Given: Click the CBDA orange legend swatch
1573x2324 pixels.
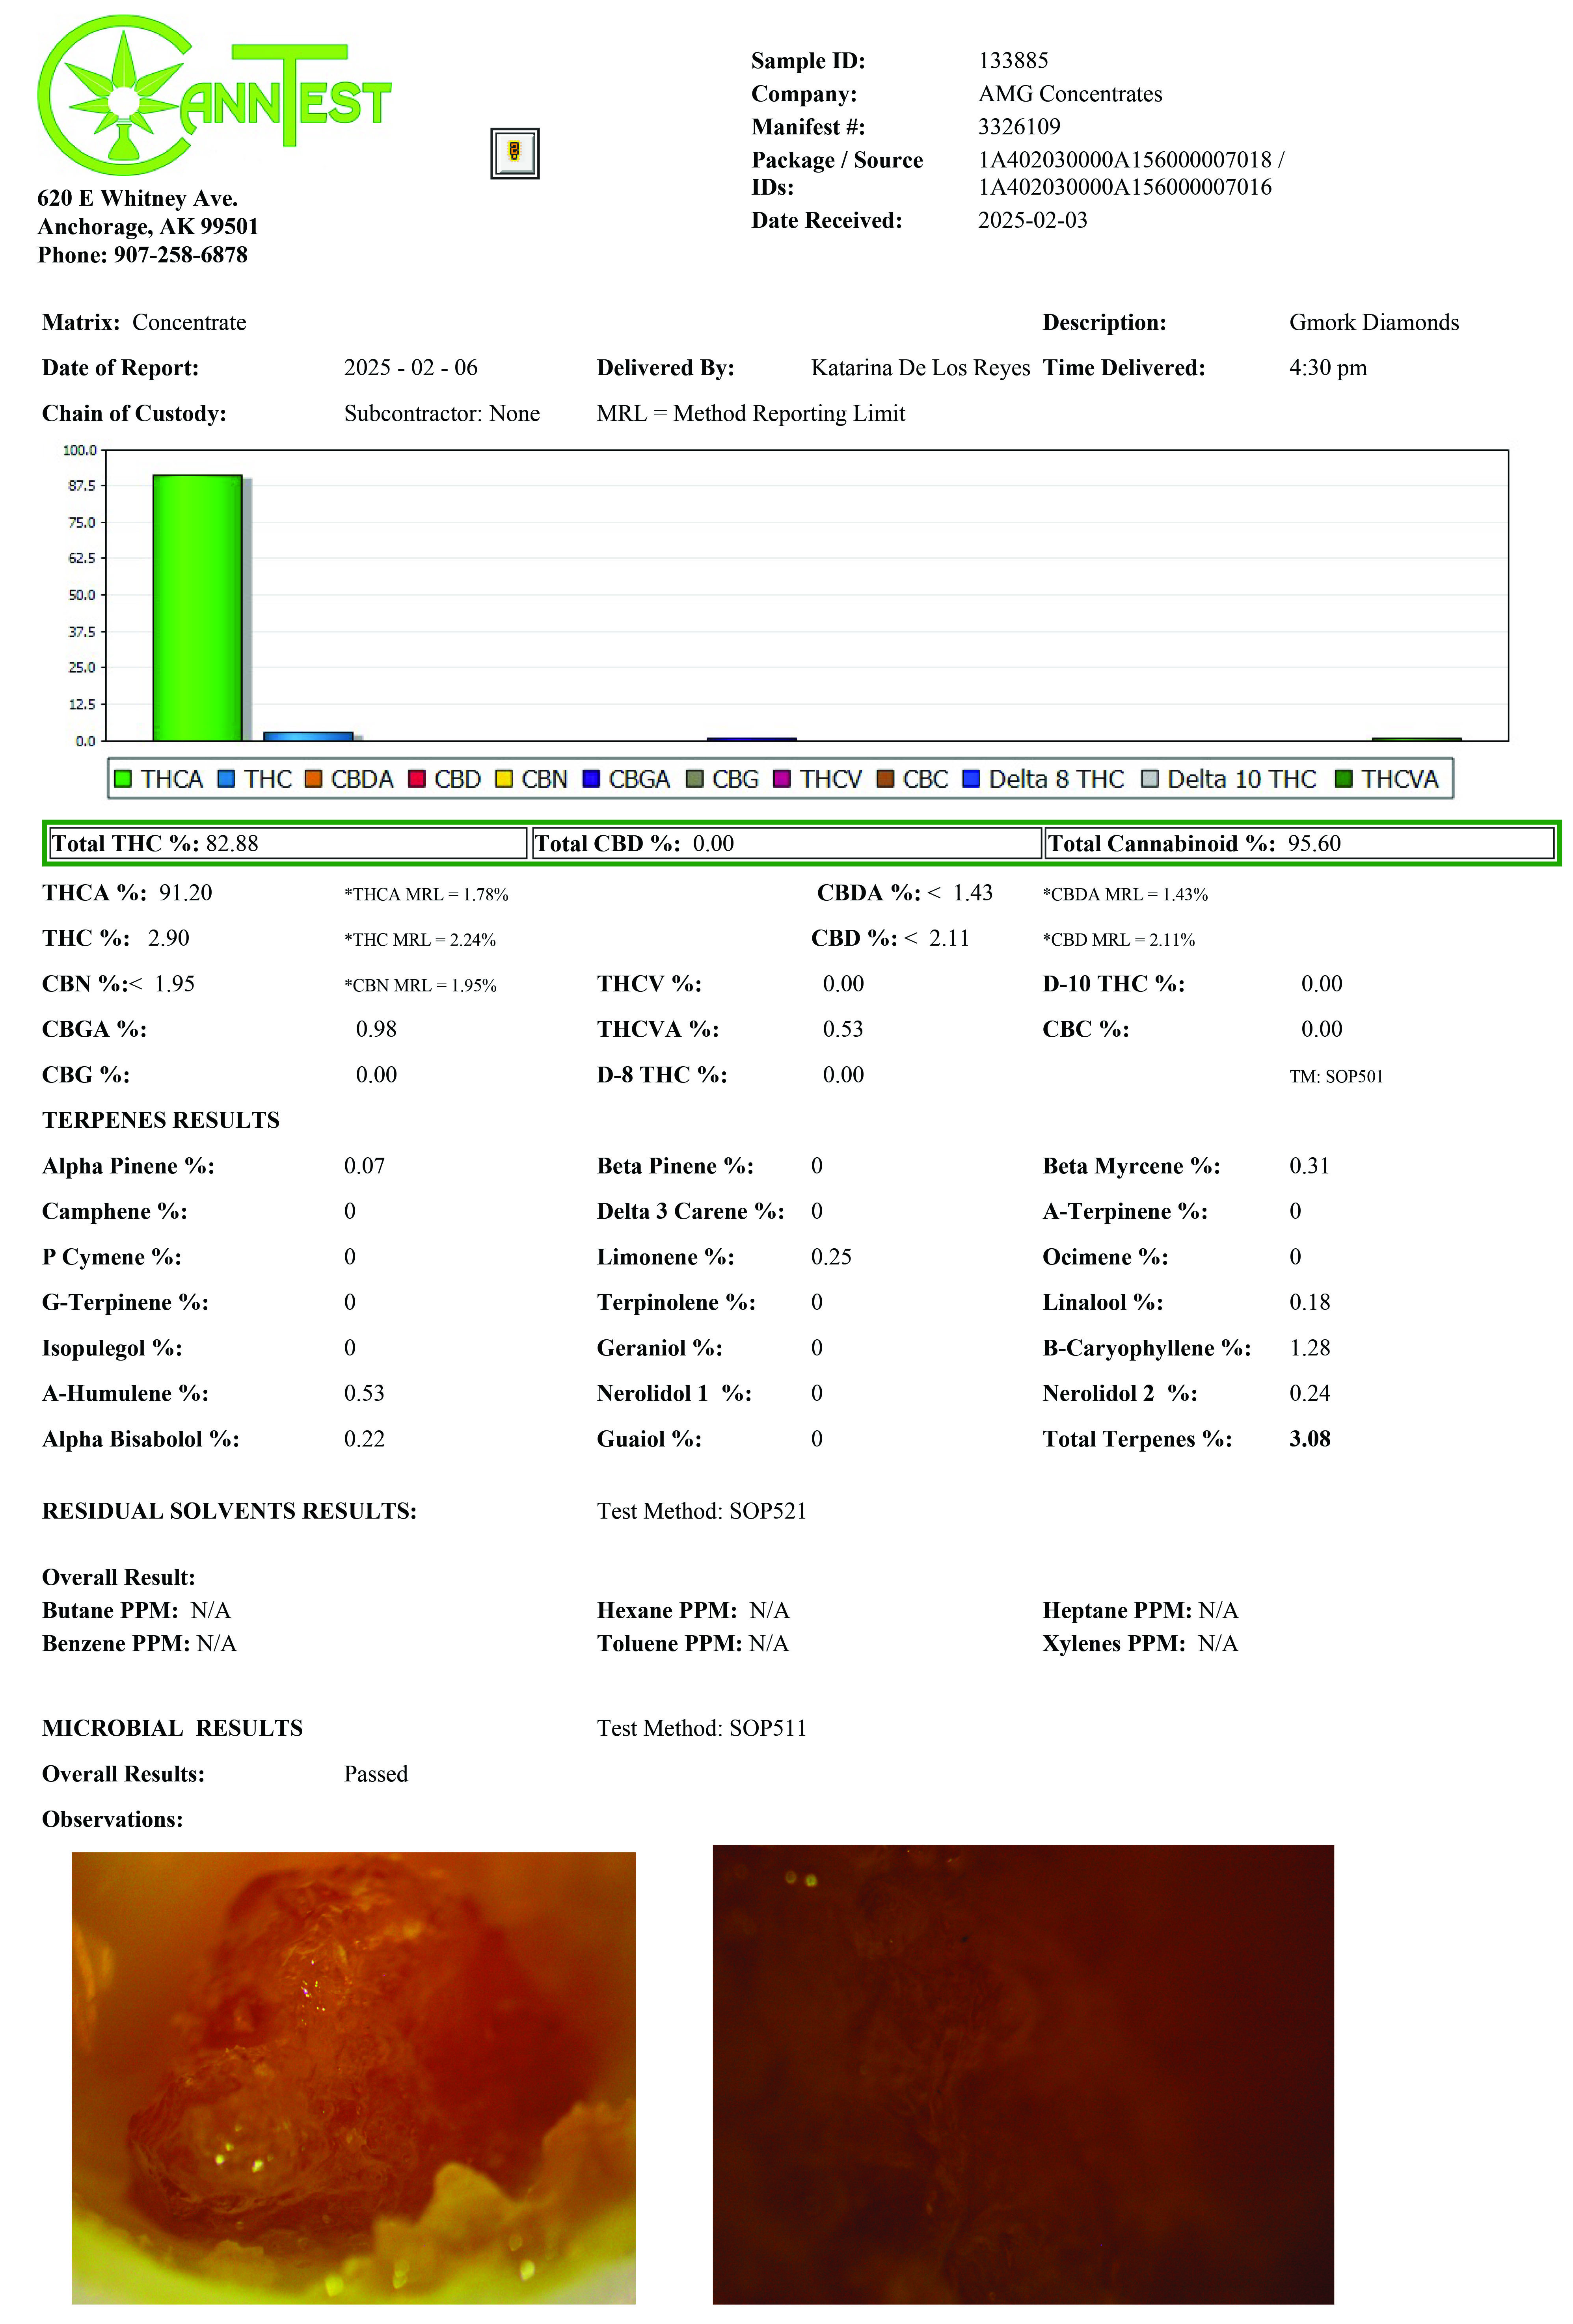Looking at the screenshot, I should coord(314,779).
